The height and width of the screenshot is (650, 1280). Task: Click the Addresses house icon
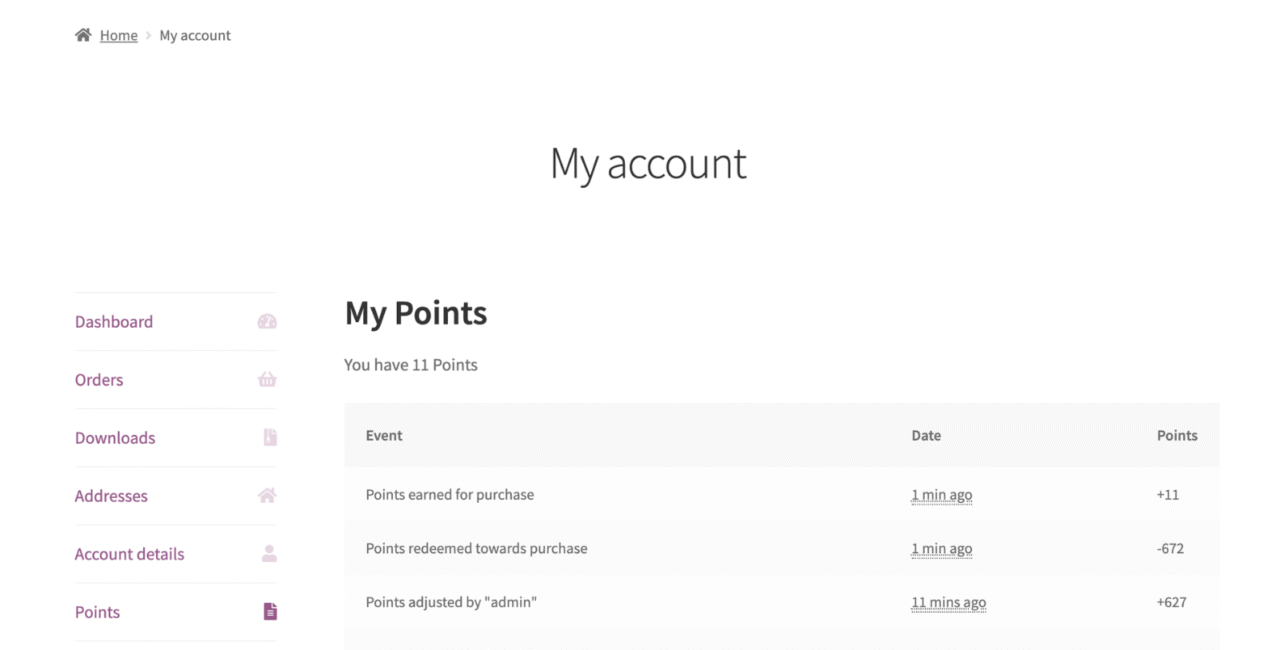(x=267, y=496)
